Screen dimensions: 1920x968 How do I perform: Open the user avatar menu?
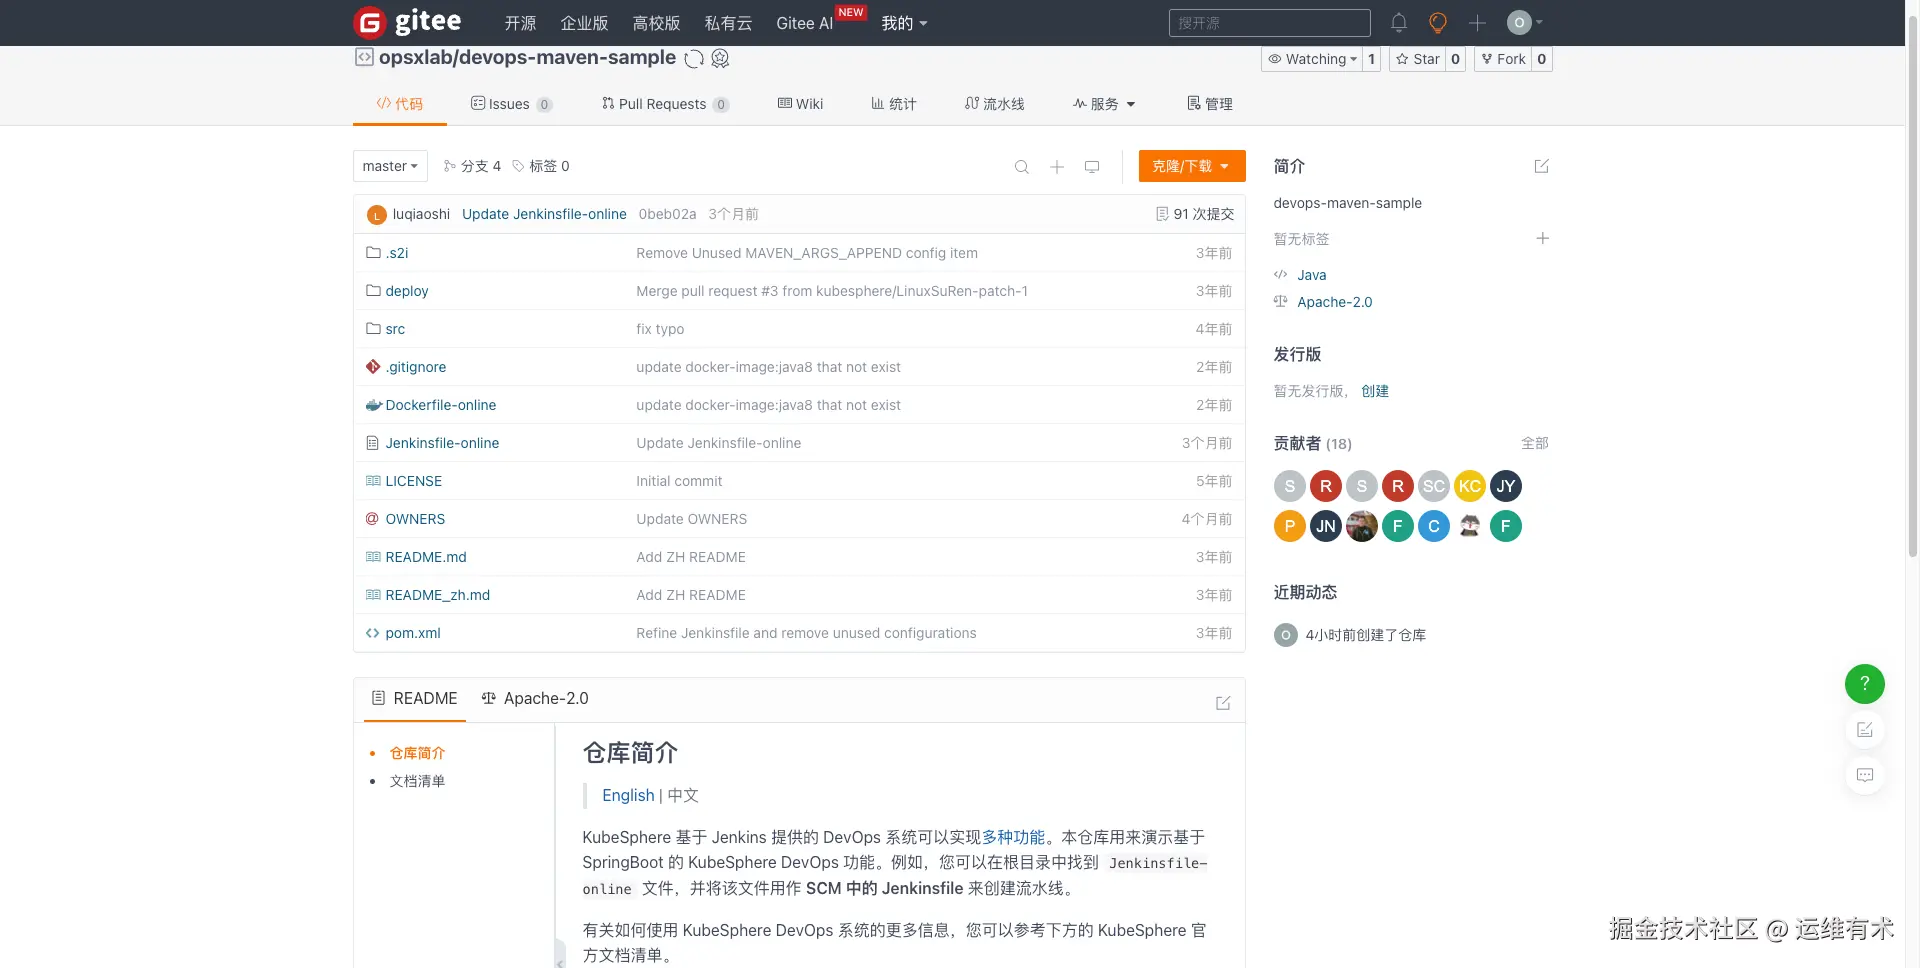click(1525, 22)
